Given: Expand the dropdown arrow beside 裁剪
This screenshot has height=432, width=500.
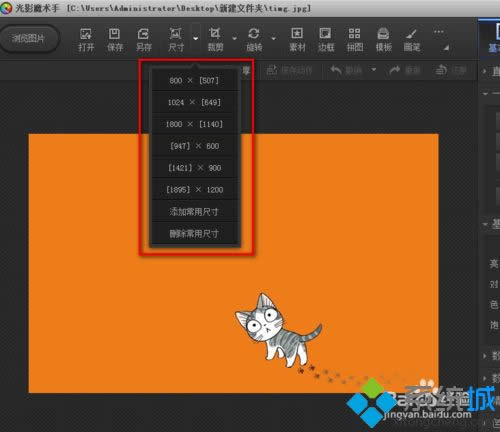Looking at the screenshot, I should (235, 38).
